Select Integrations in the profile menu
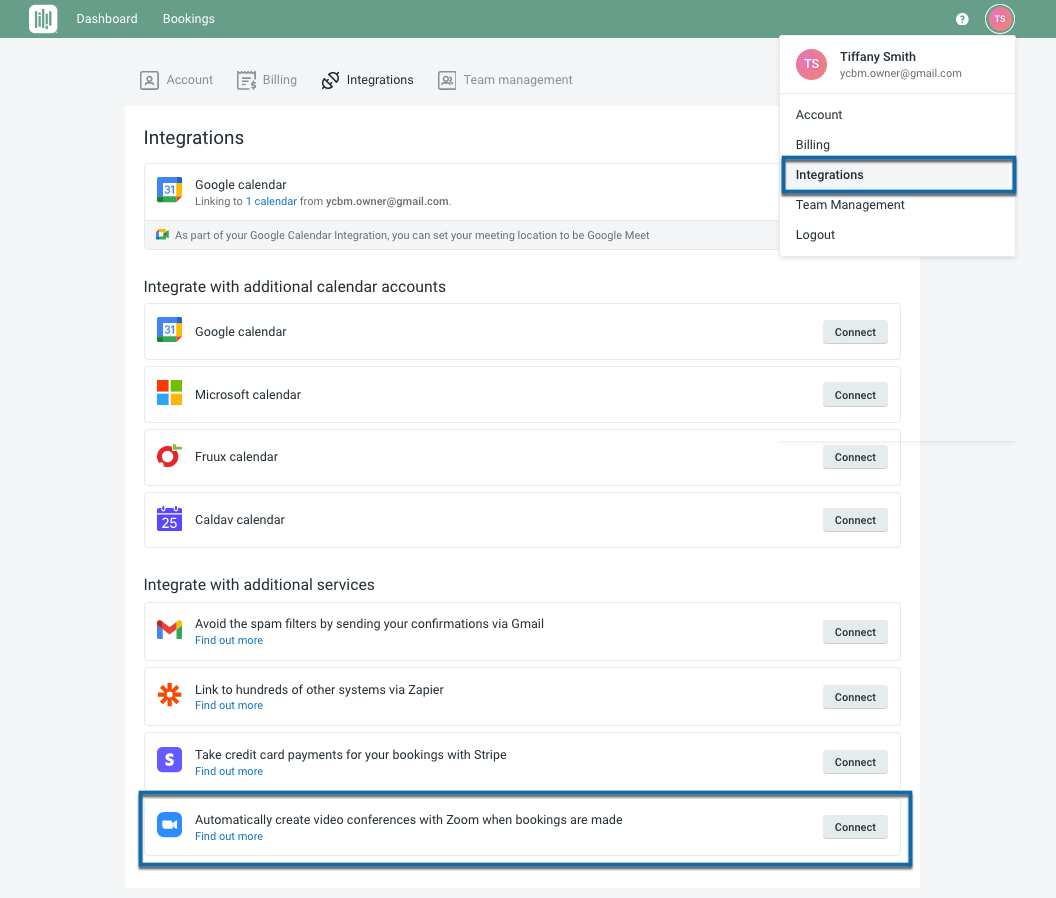 [829, 175]
